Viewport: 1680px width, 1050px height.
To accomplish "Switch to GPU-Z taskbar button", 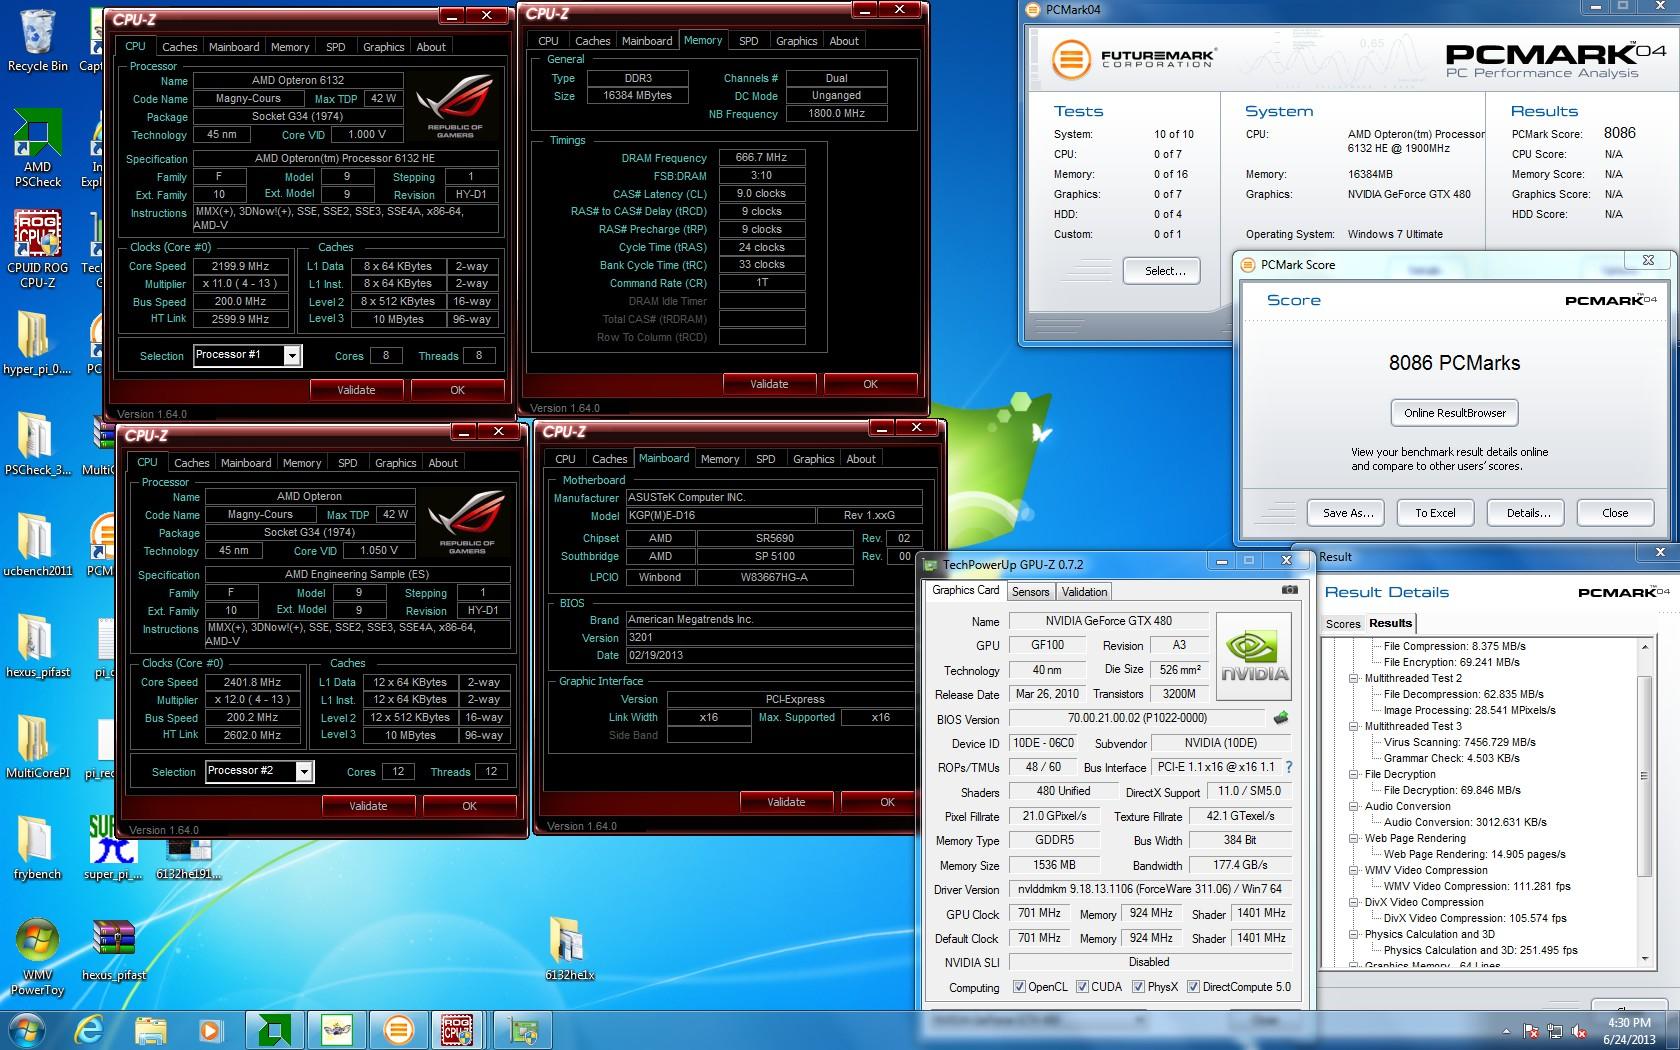I will pos(522,1029).
